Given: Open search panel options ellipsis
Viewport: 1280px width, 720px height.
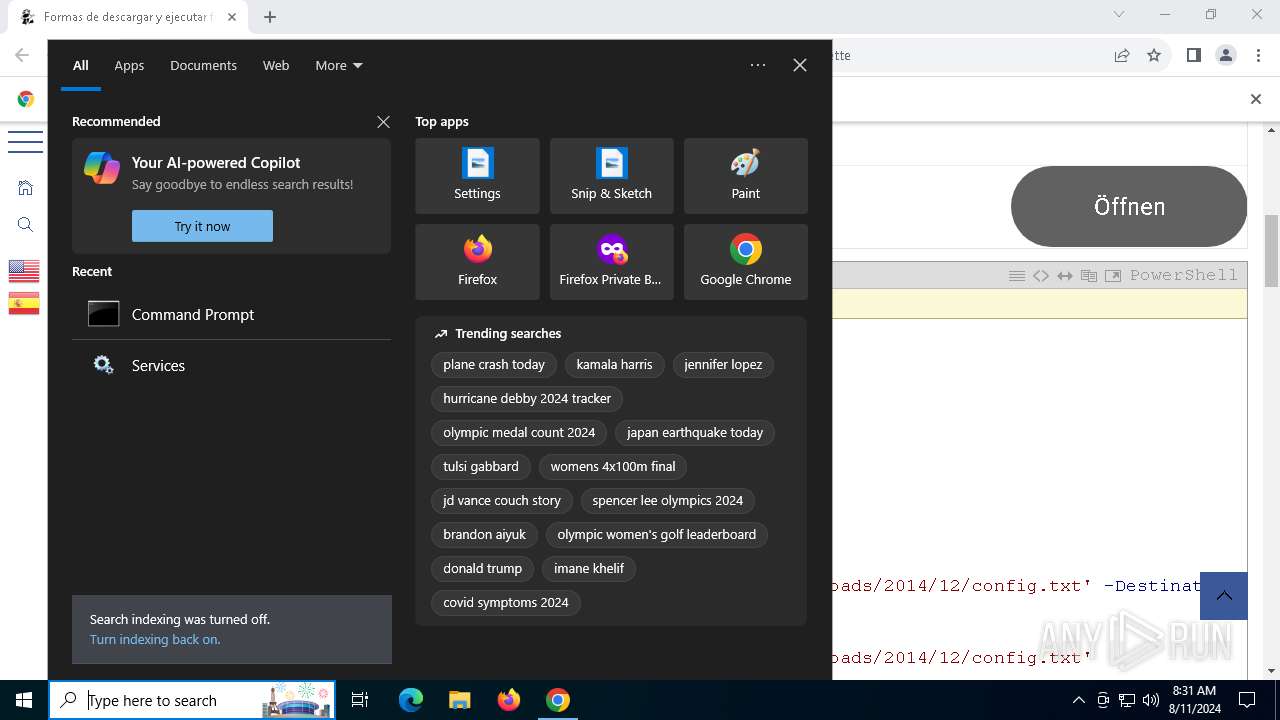Looking at the screenshot, I should [758, 65].
